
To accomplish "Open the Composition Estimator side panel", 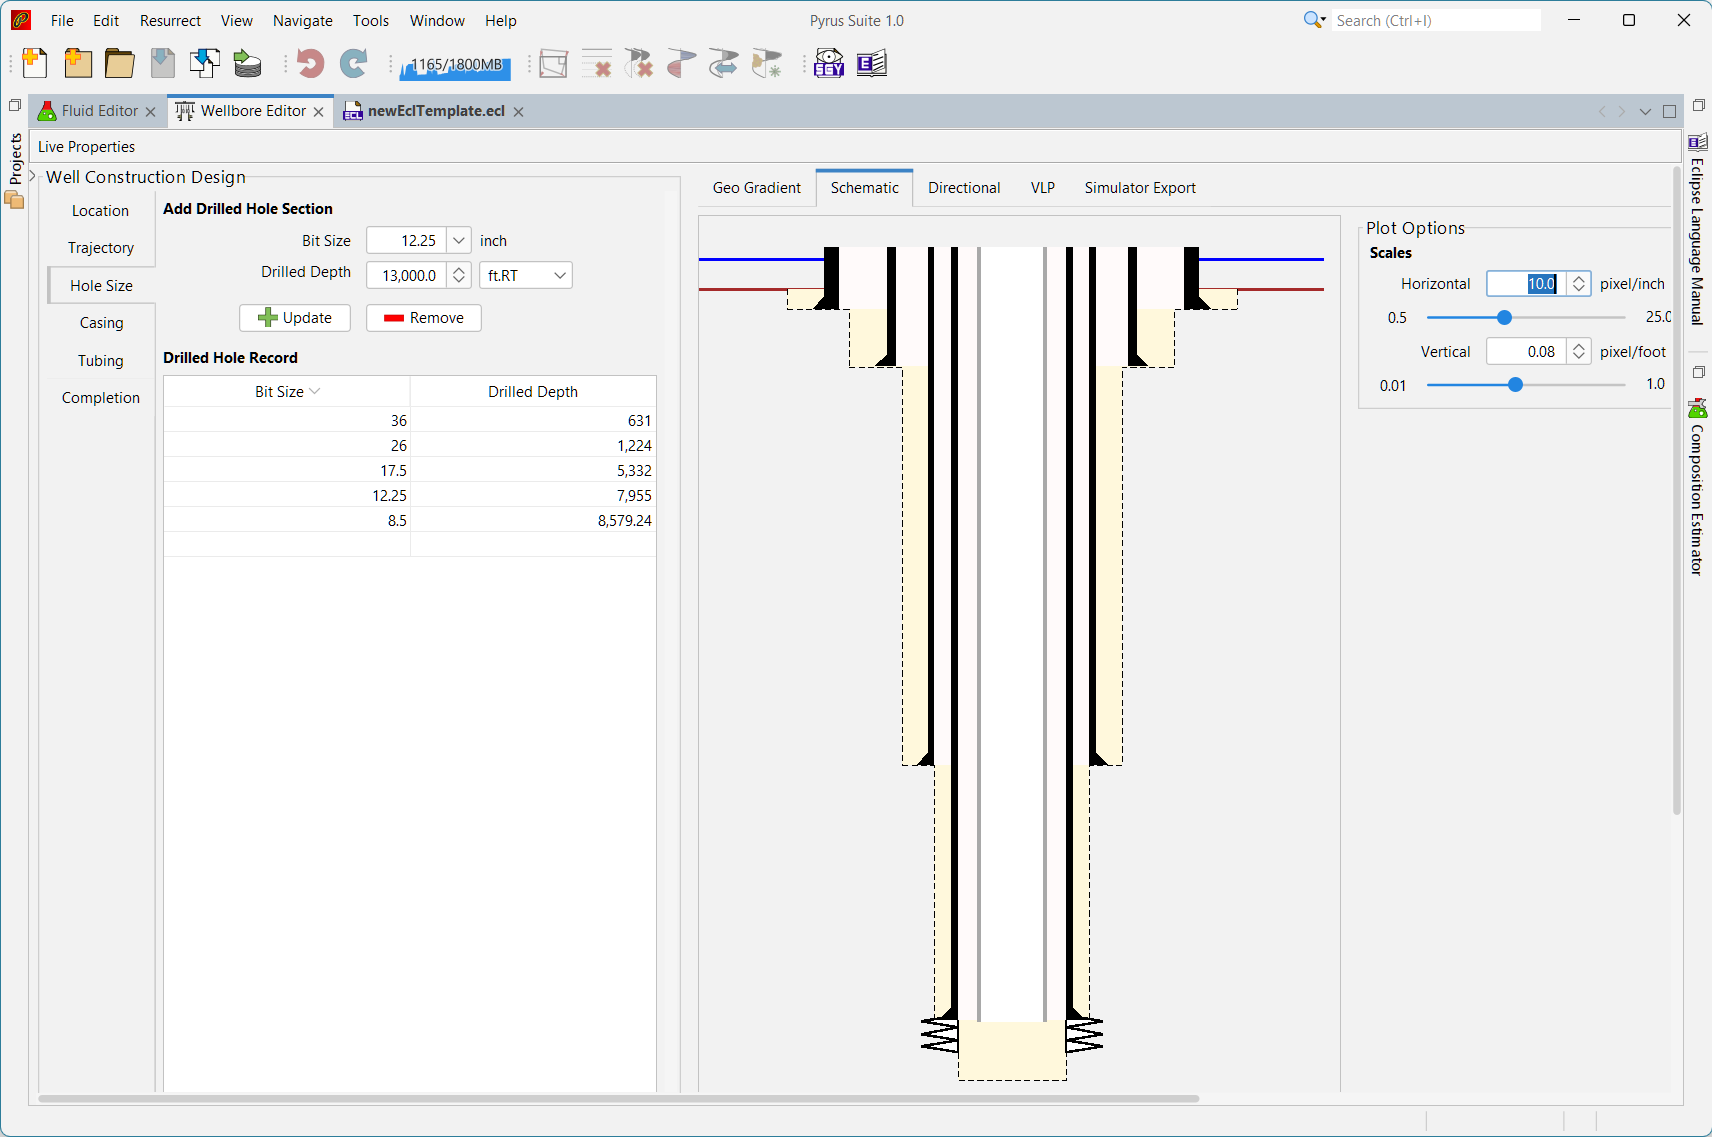I will pyautogui.click(x=1697, y=488).
